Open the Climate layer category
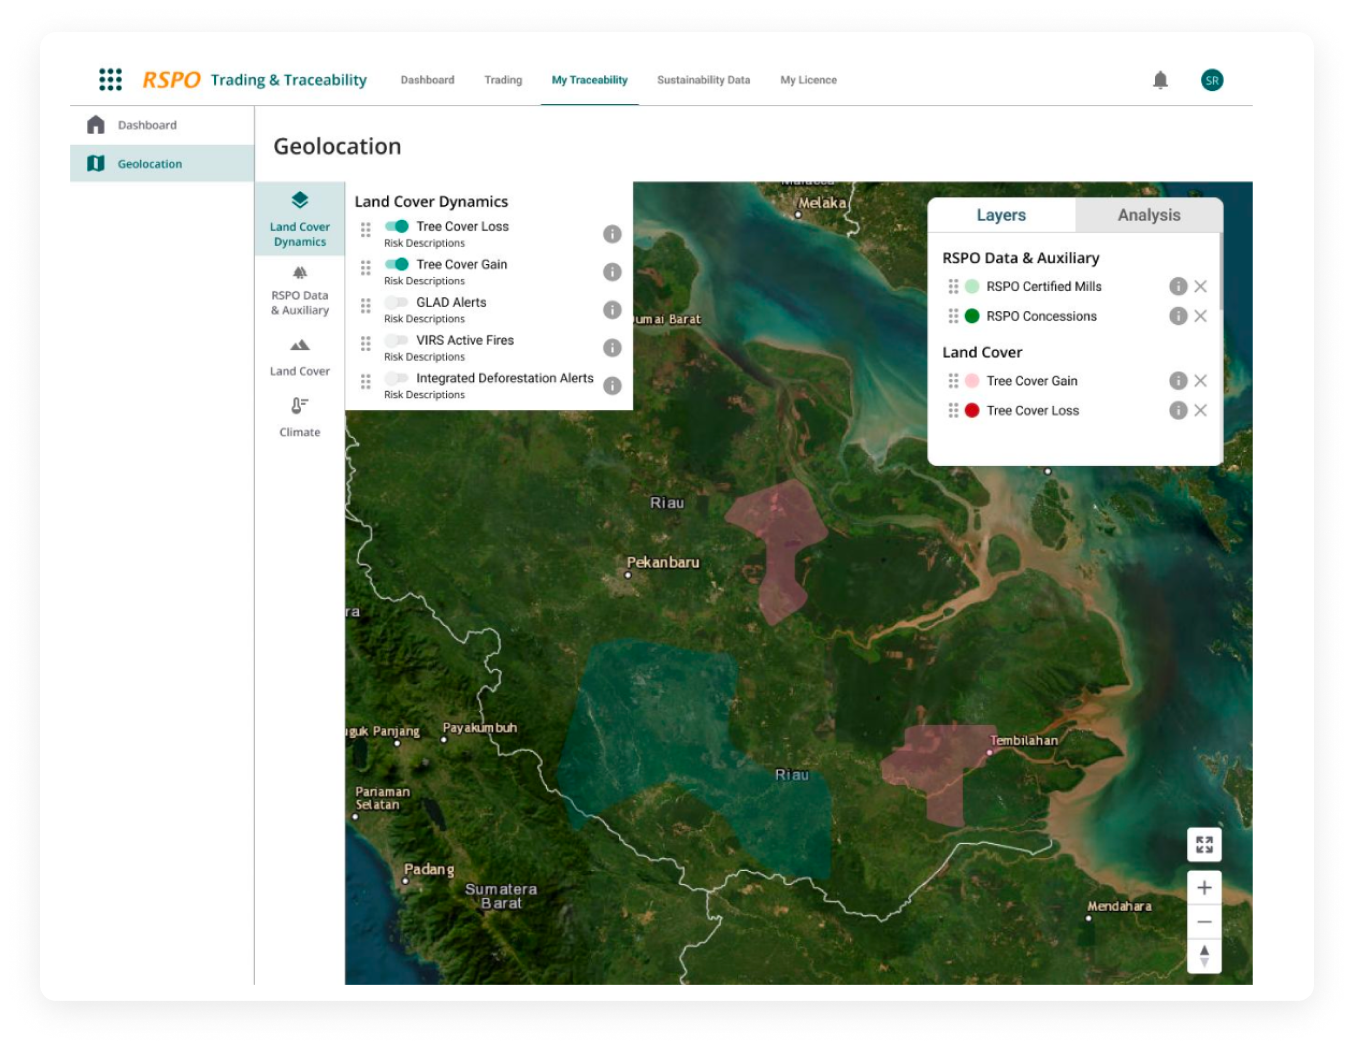 tap(300, 417)
